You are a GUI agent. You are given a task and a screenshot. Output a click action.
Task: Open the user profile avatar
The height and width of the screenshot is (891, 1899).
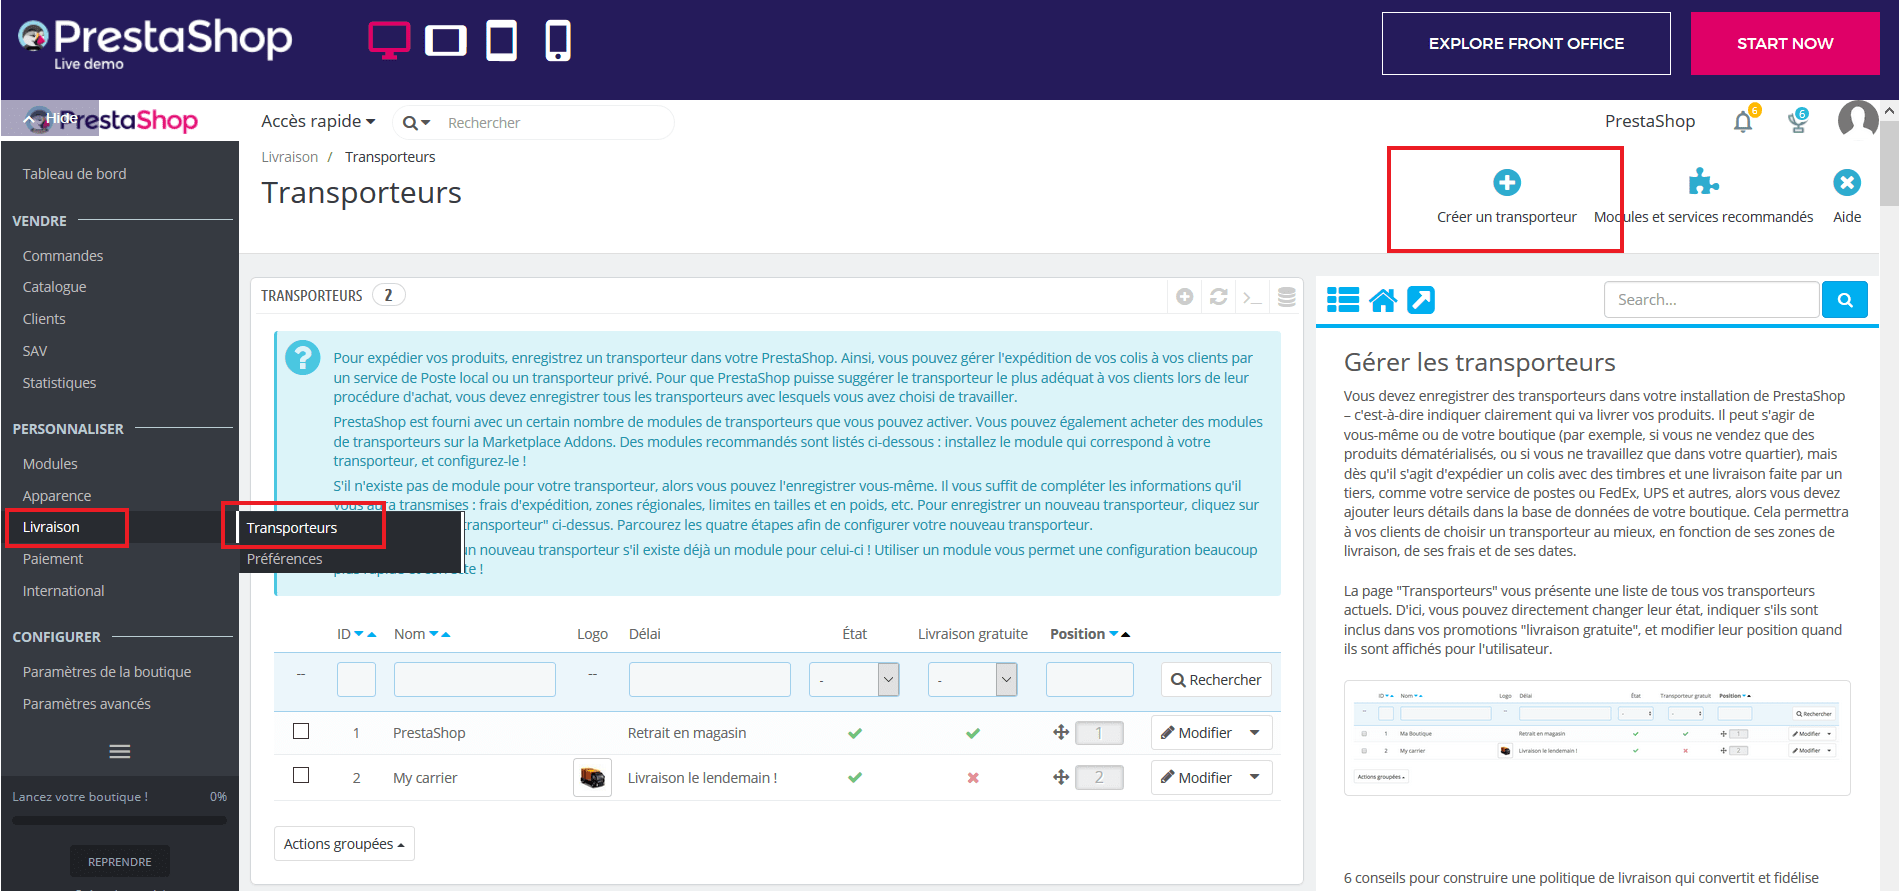click(1857, 120)
